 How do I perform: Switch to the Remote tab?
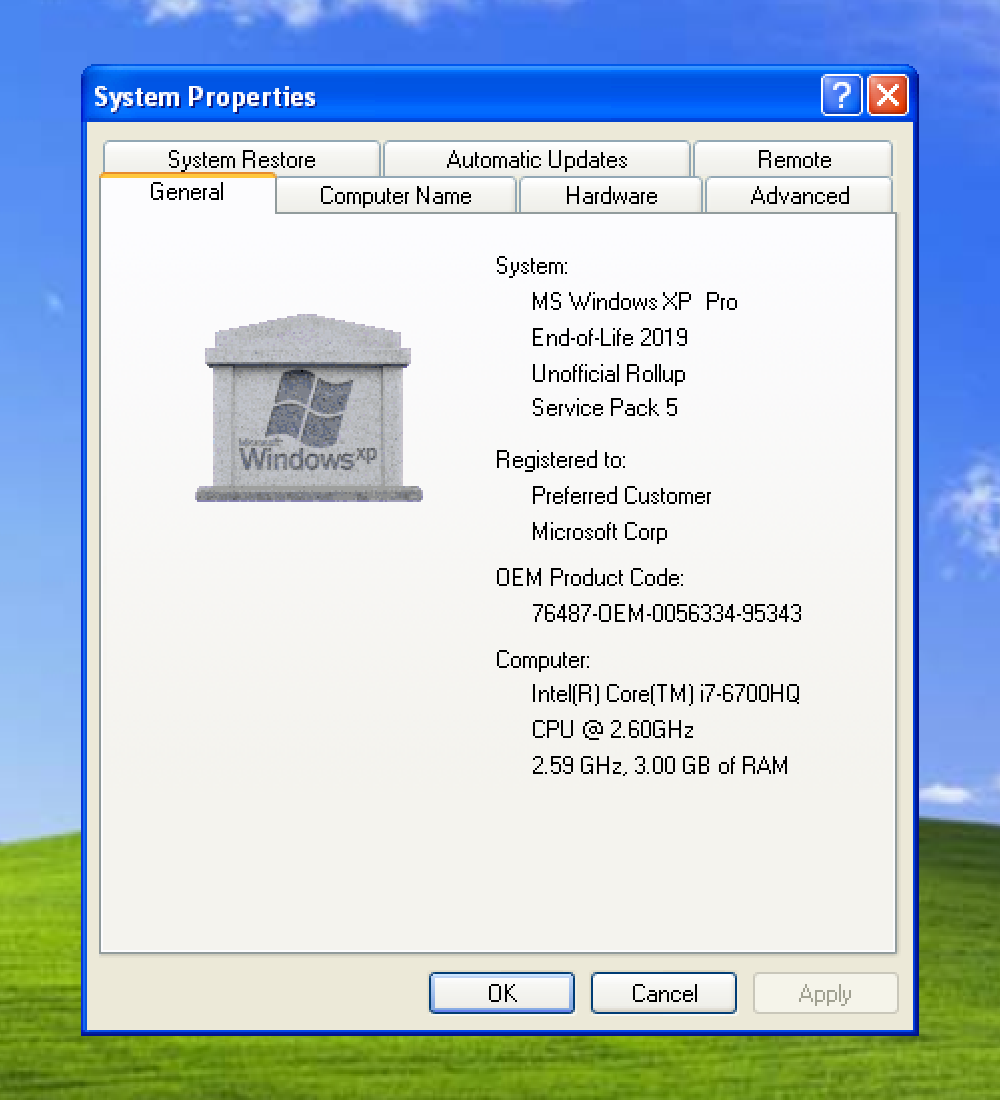click(x=793, y=159)
